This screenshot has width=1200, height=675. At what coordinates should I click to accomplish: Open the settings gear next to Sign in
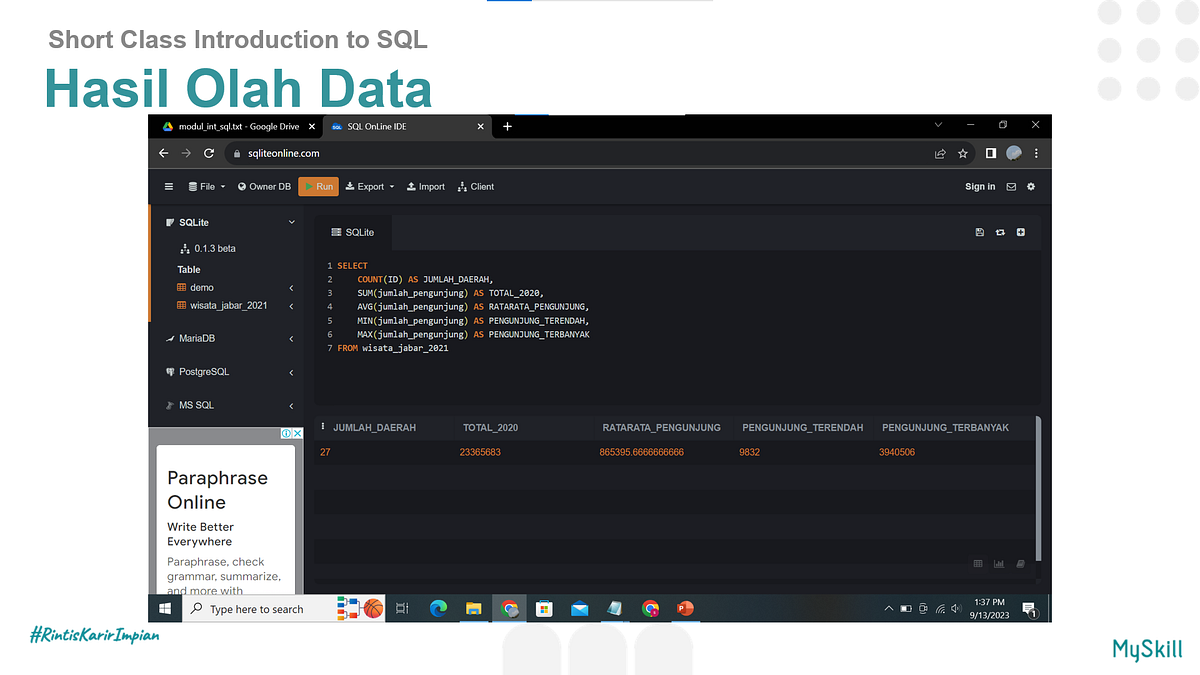(x=1030, y=186)
